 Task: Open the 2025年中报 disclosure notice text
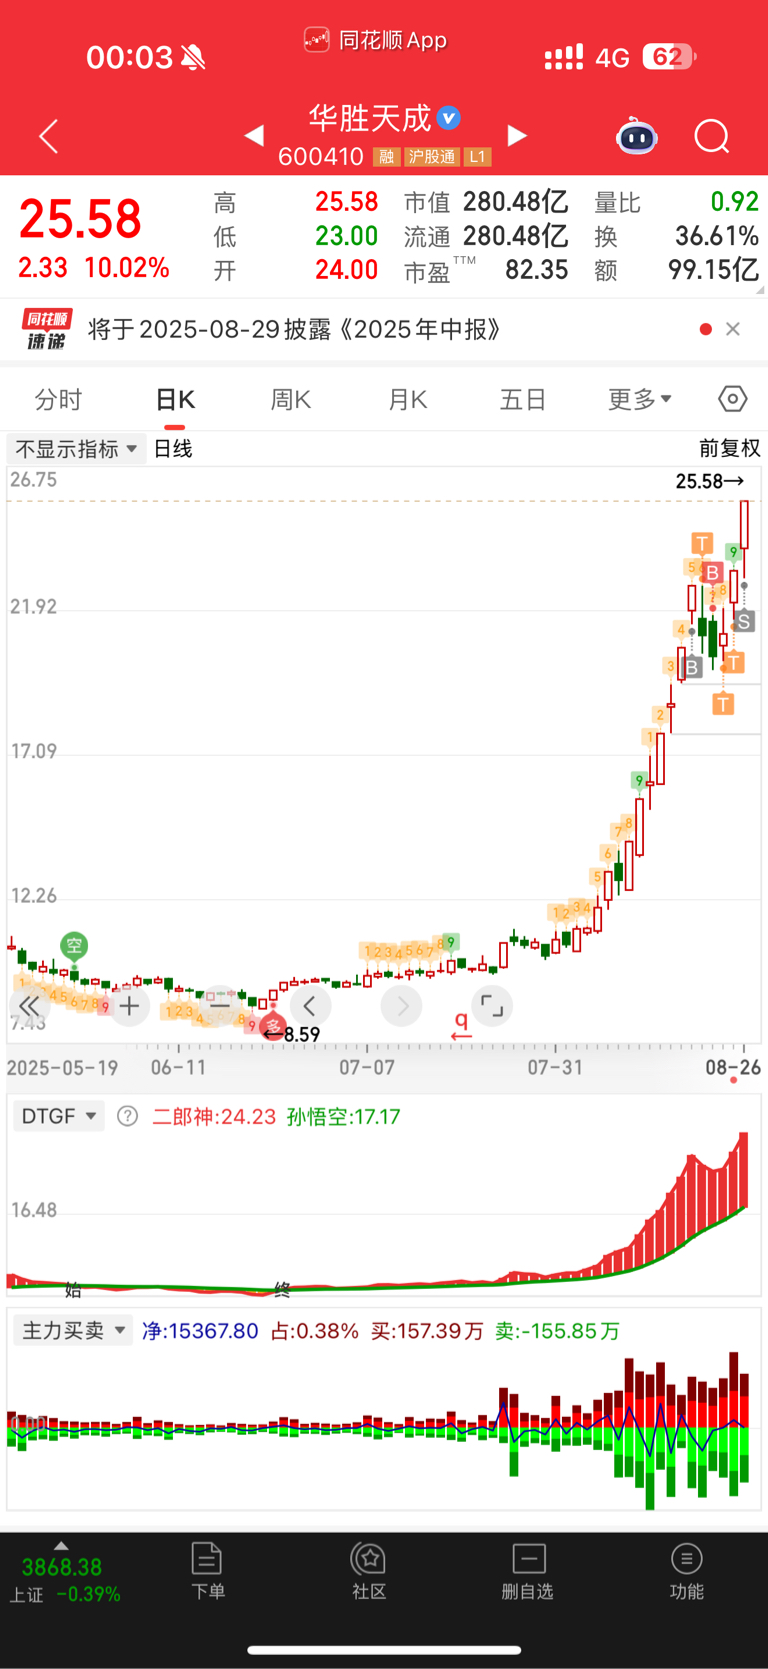pos(294,329)
